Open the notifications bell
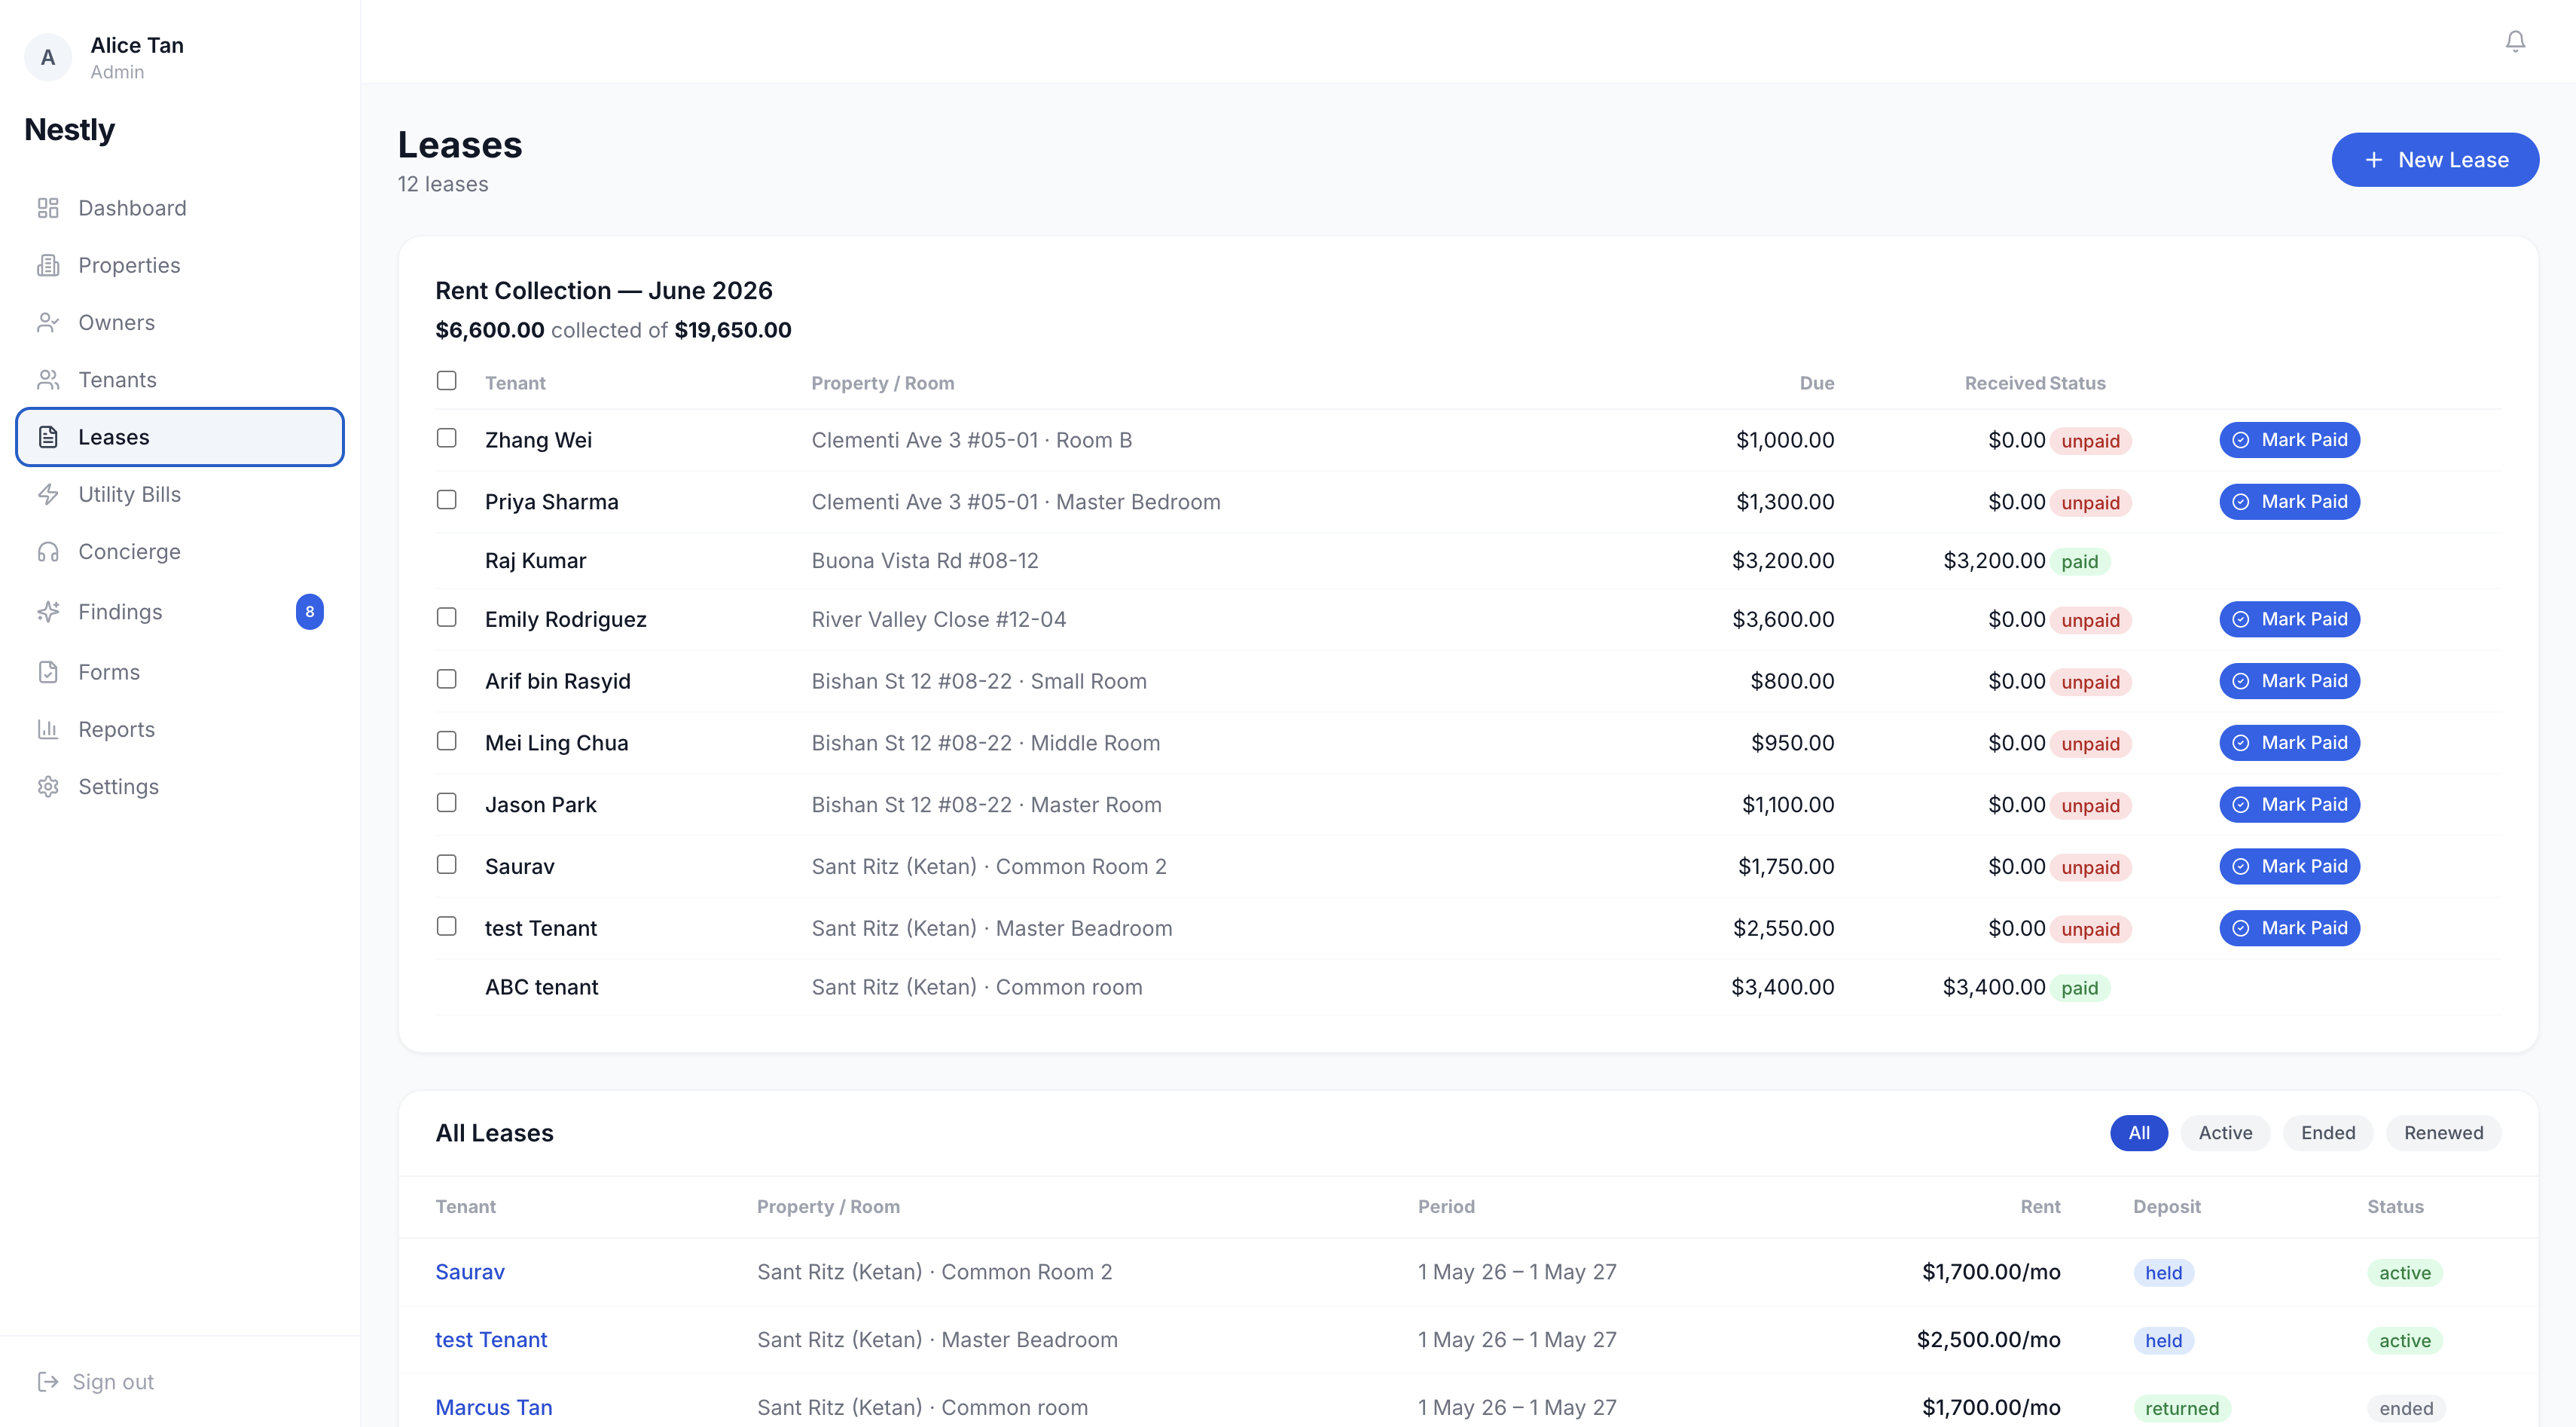The image size is (2576, 1427). [2515, 41]
